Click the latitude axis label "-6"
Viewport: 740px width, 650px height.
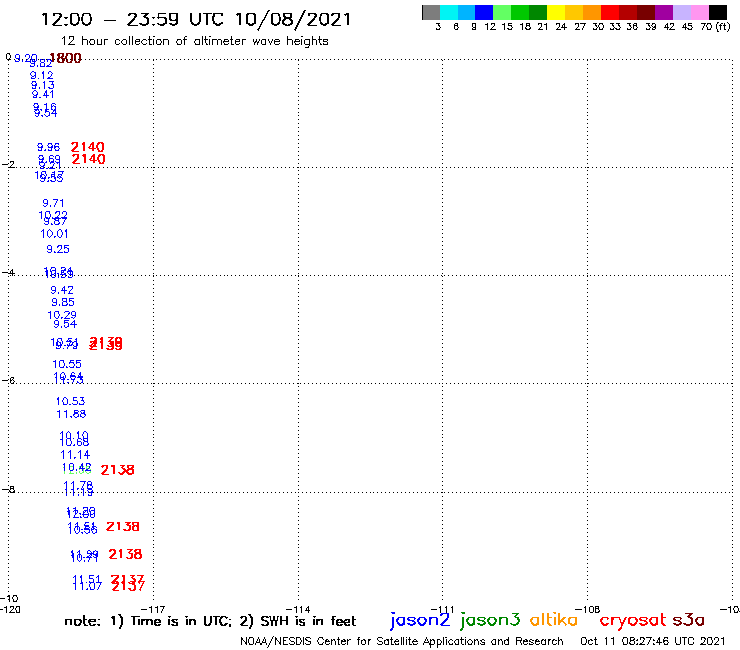[8, 380]
